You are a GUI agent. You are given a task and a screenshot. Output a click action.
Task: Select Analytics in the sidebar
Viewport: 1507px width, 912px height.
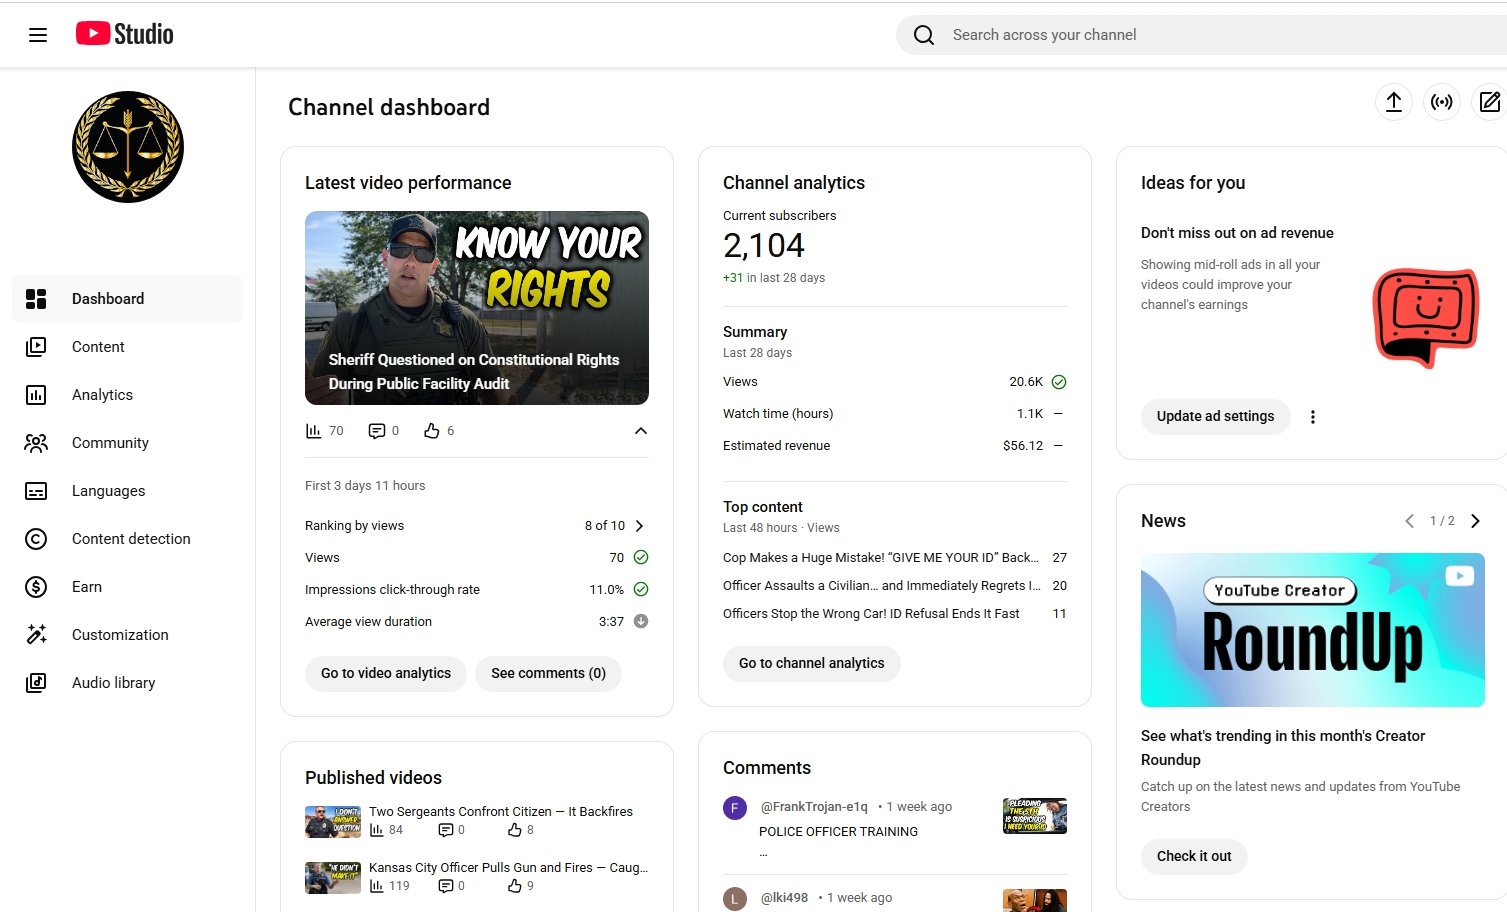point(102,395)
